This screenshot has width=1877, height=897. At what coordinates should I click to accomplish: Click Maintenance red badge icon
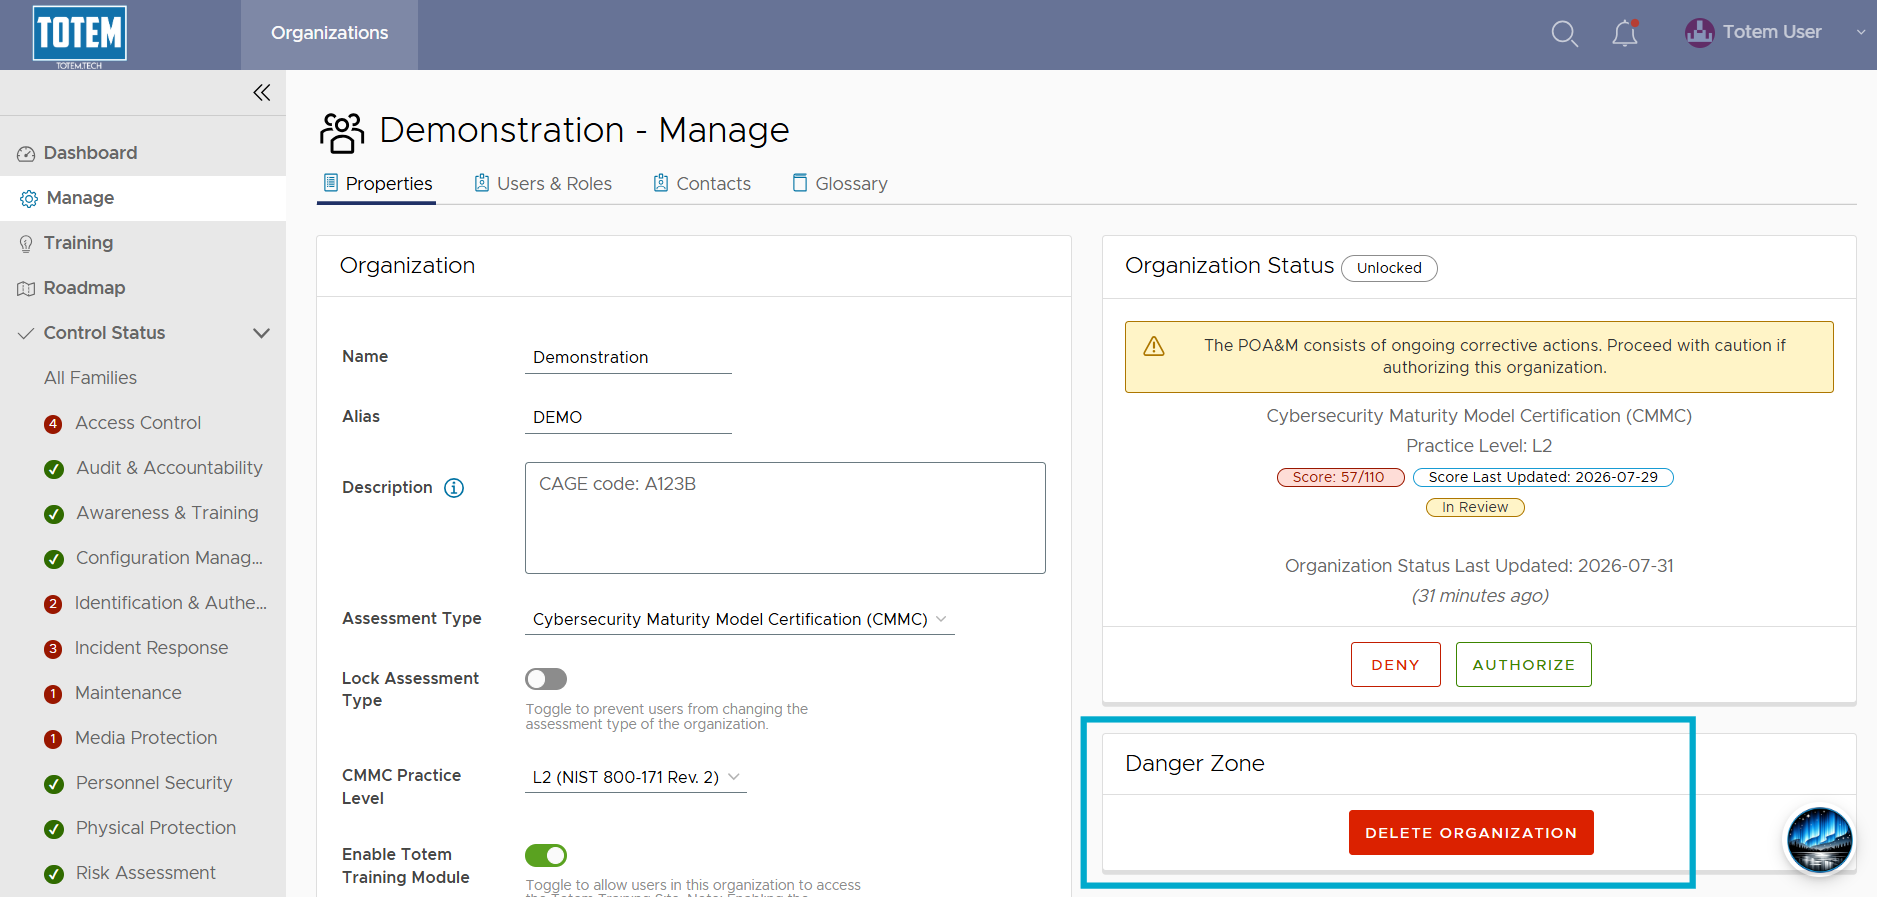point(53,694)
